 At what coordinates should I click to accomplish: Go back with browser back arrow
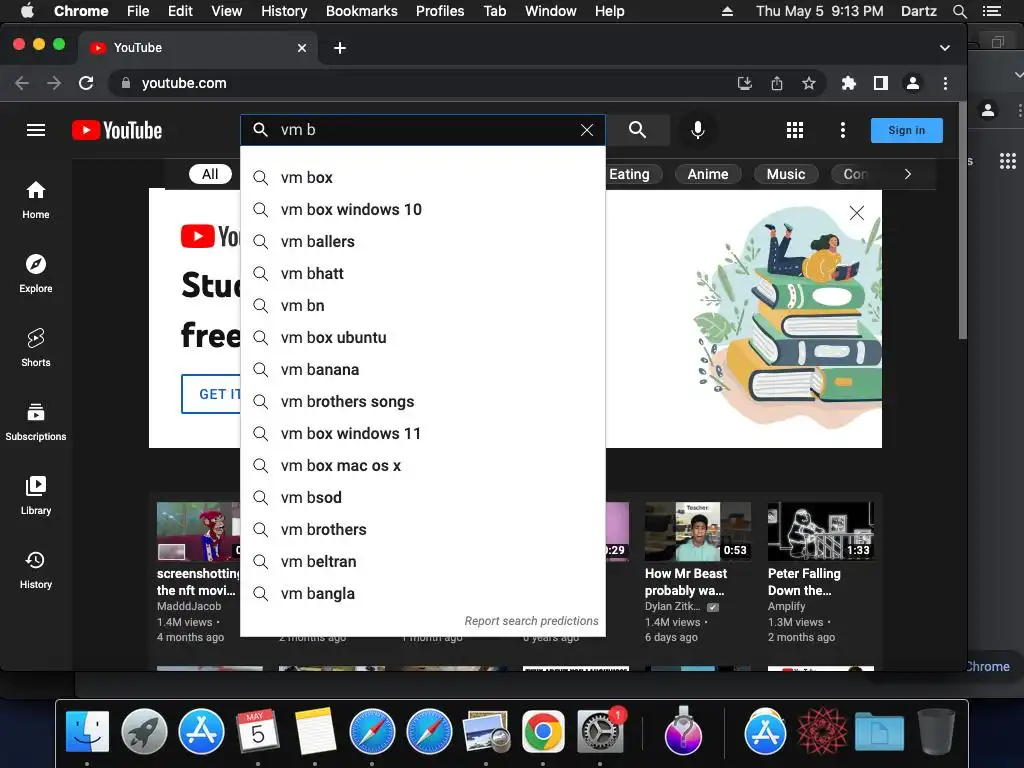(22, 83)
